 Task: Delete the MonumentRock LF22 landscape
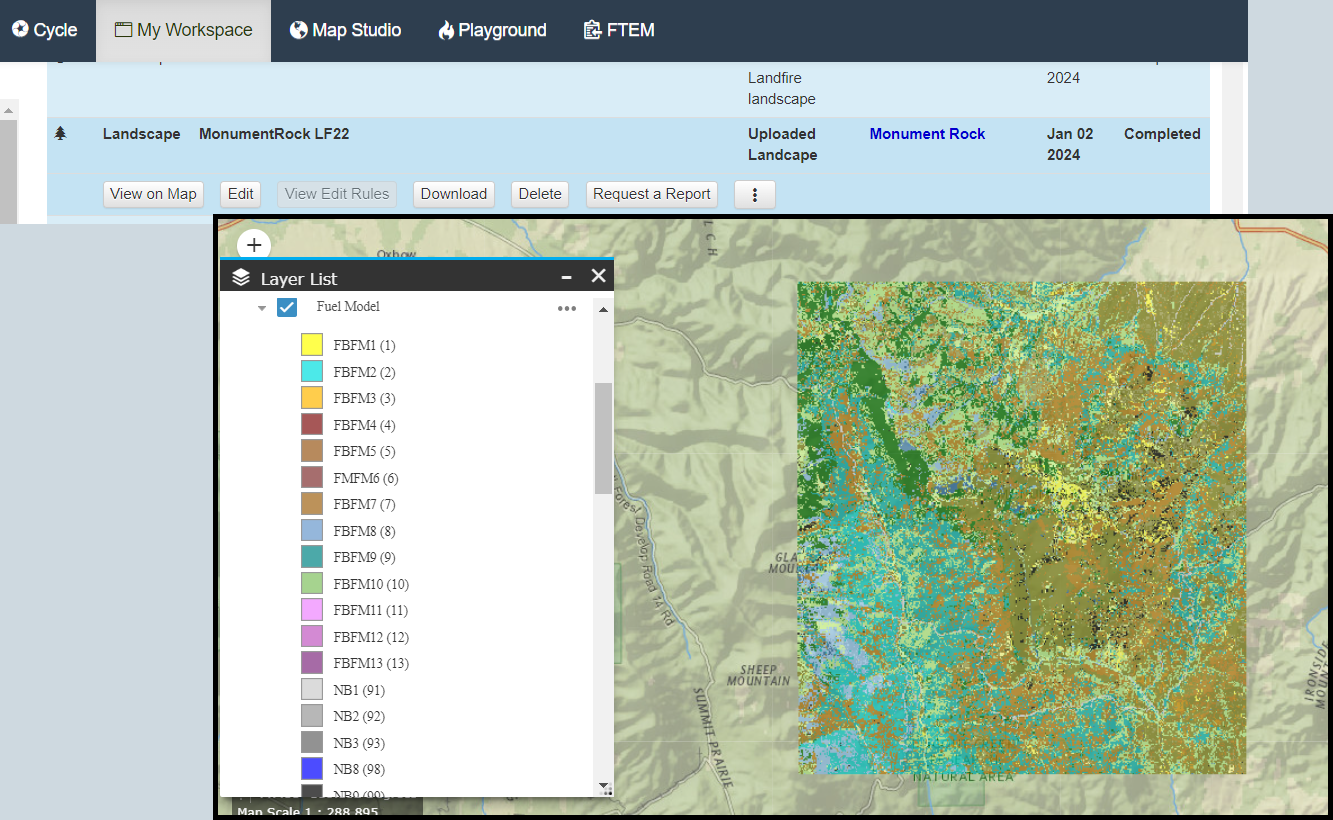coord(540,194)
